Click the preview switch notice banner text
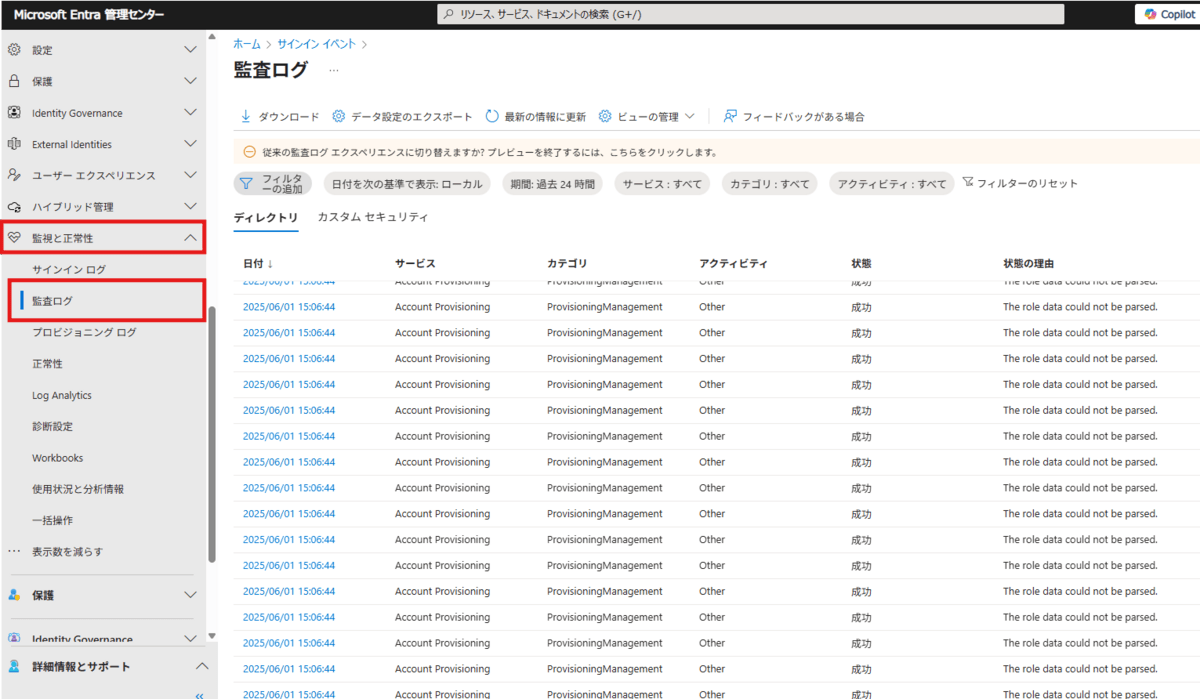Viewport: 1200px width, 699px height. coord(490,153)
